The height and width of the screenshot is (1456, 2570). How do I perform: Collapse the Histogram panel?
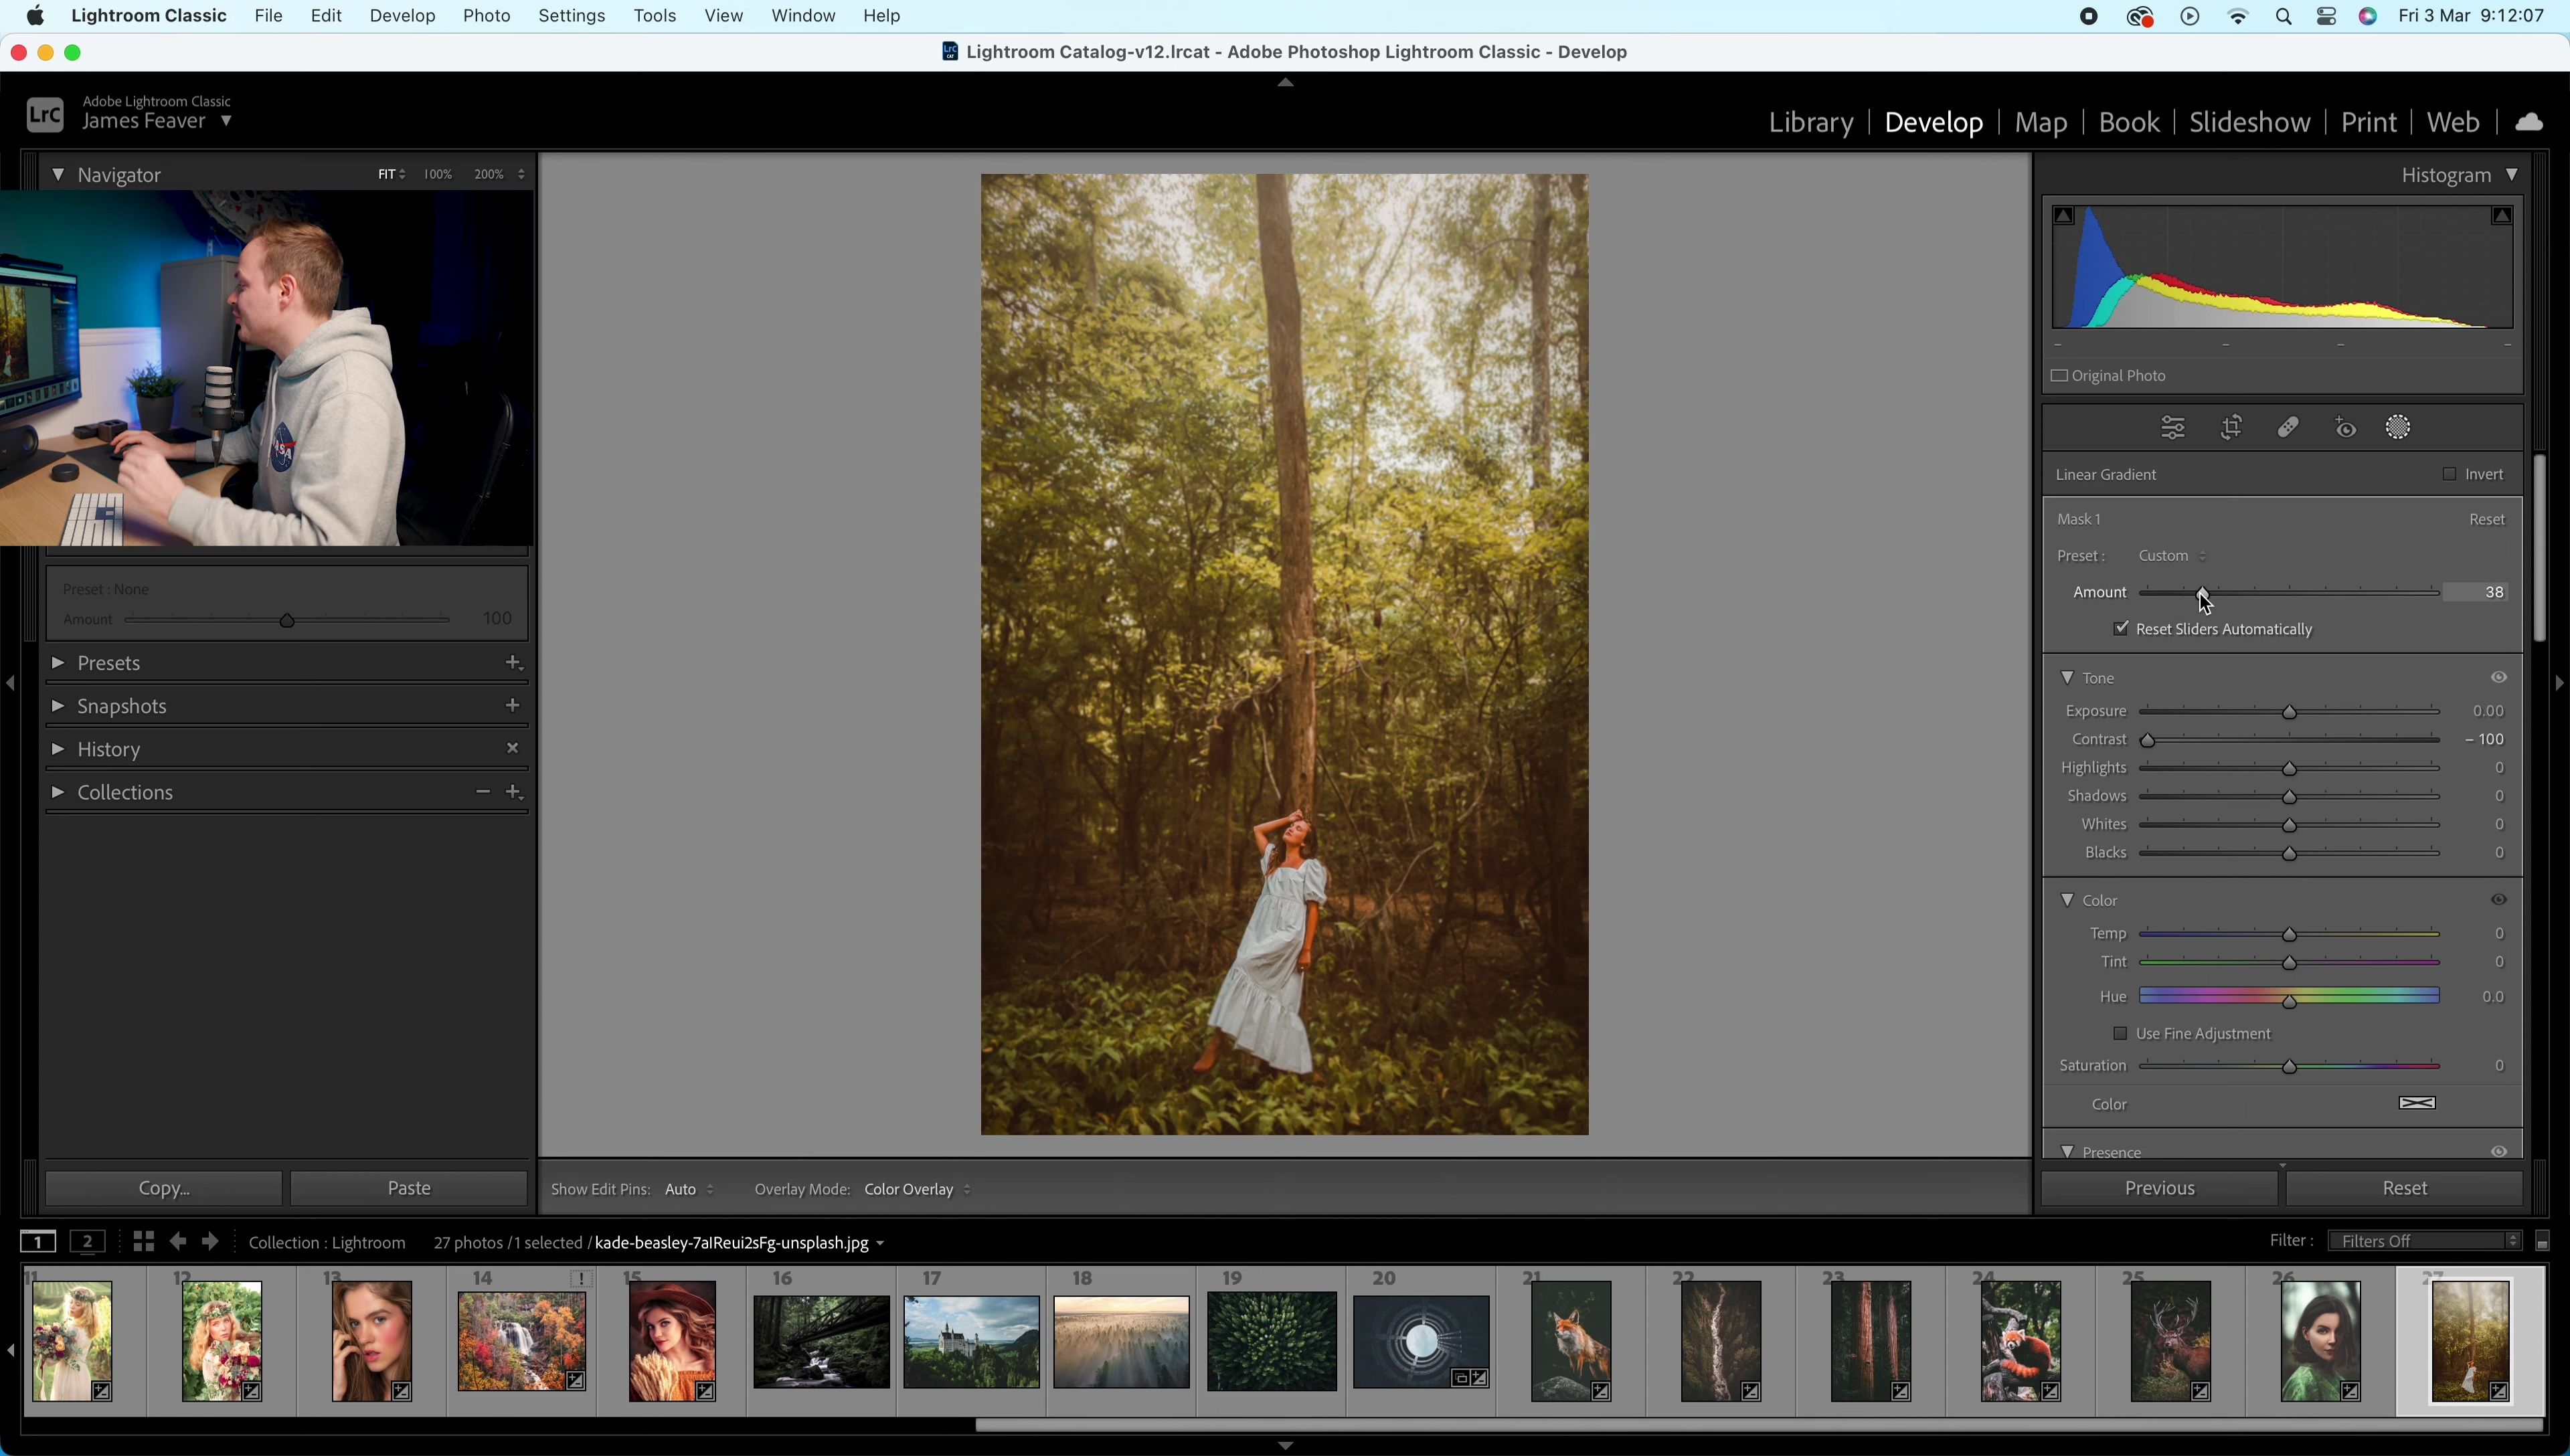pyautogui.click(x=2512, y=174)
